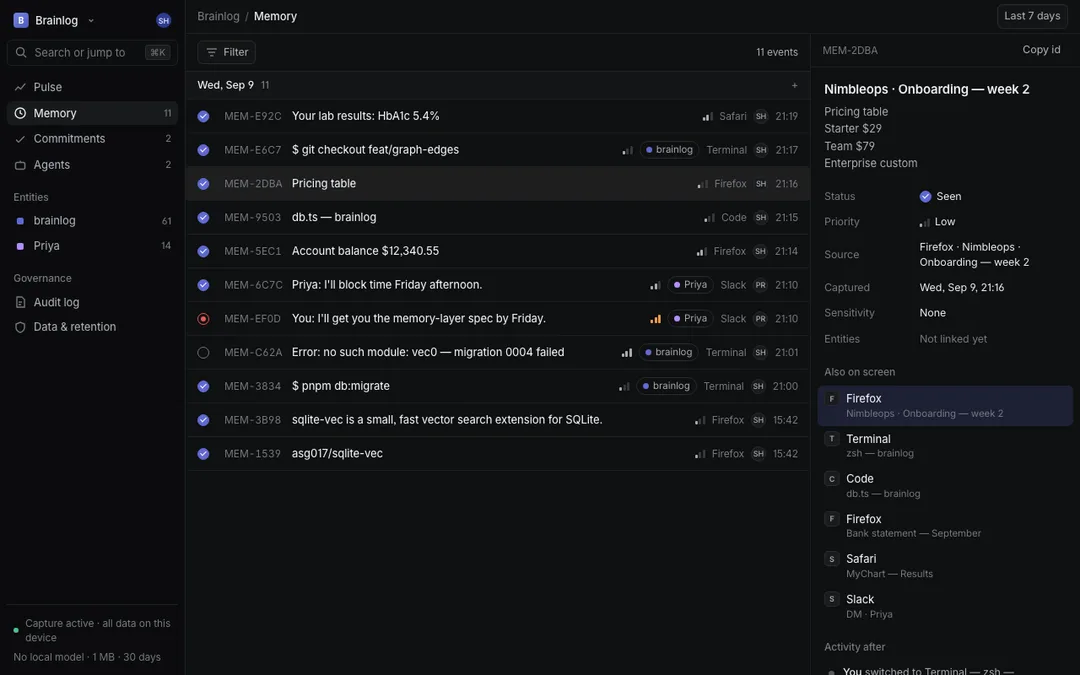Click priority bars on migration error row
The image size is (1080, 675).
pyautogui.click(x=627, y=353)
